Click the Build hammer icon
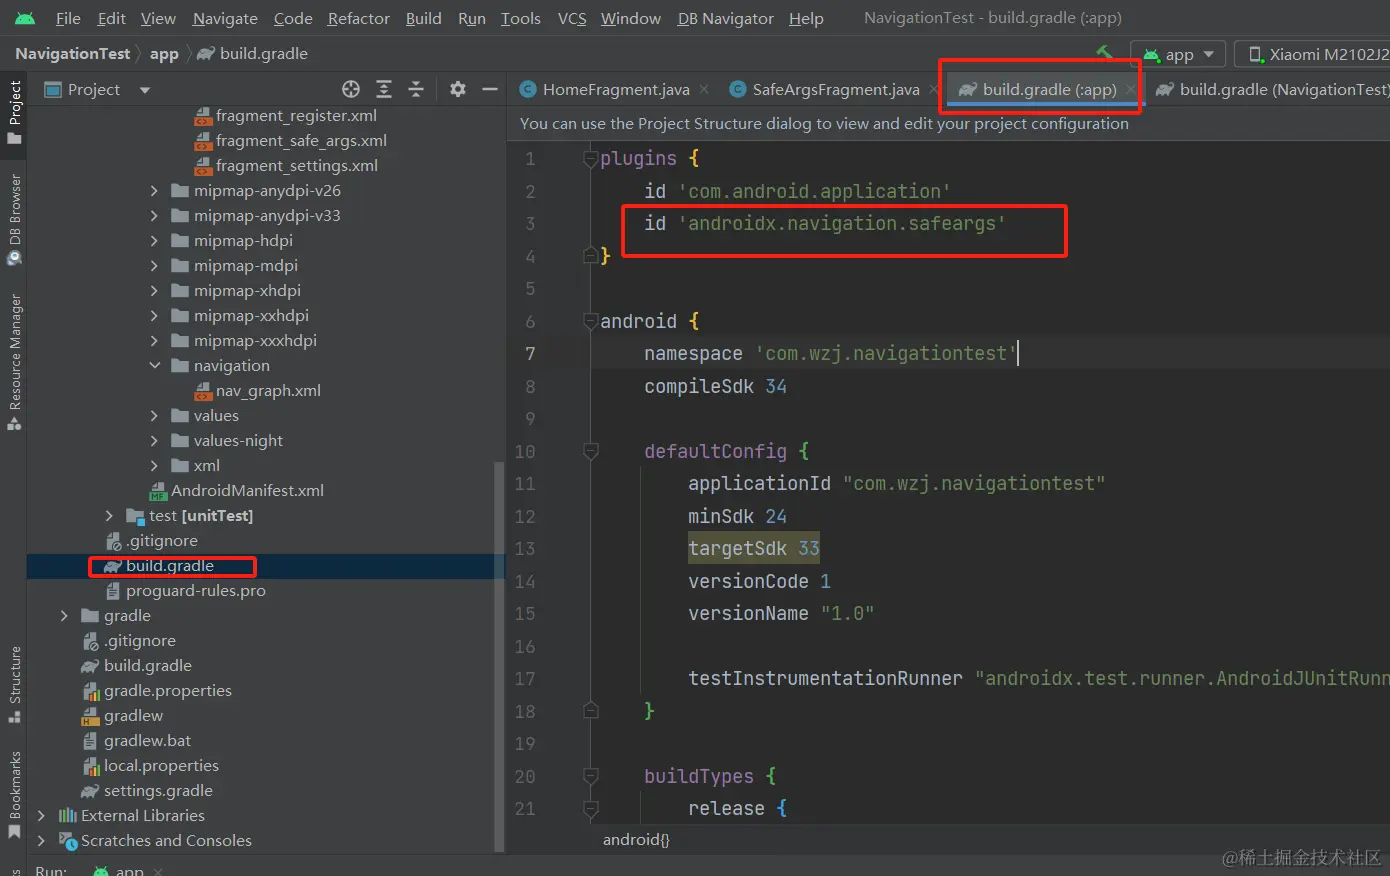 1105,52
